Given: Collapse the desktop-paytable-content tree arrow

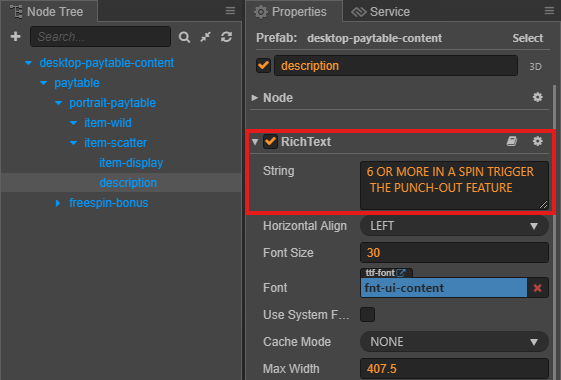Looking at the screenshot, I should 29,63.
